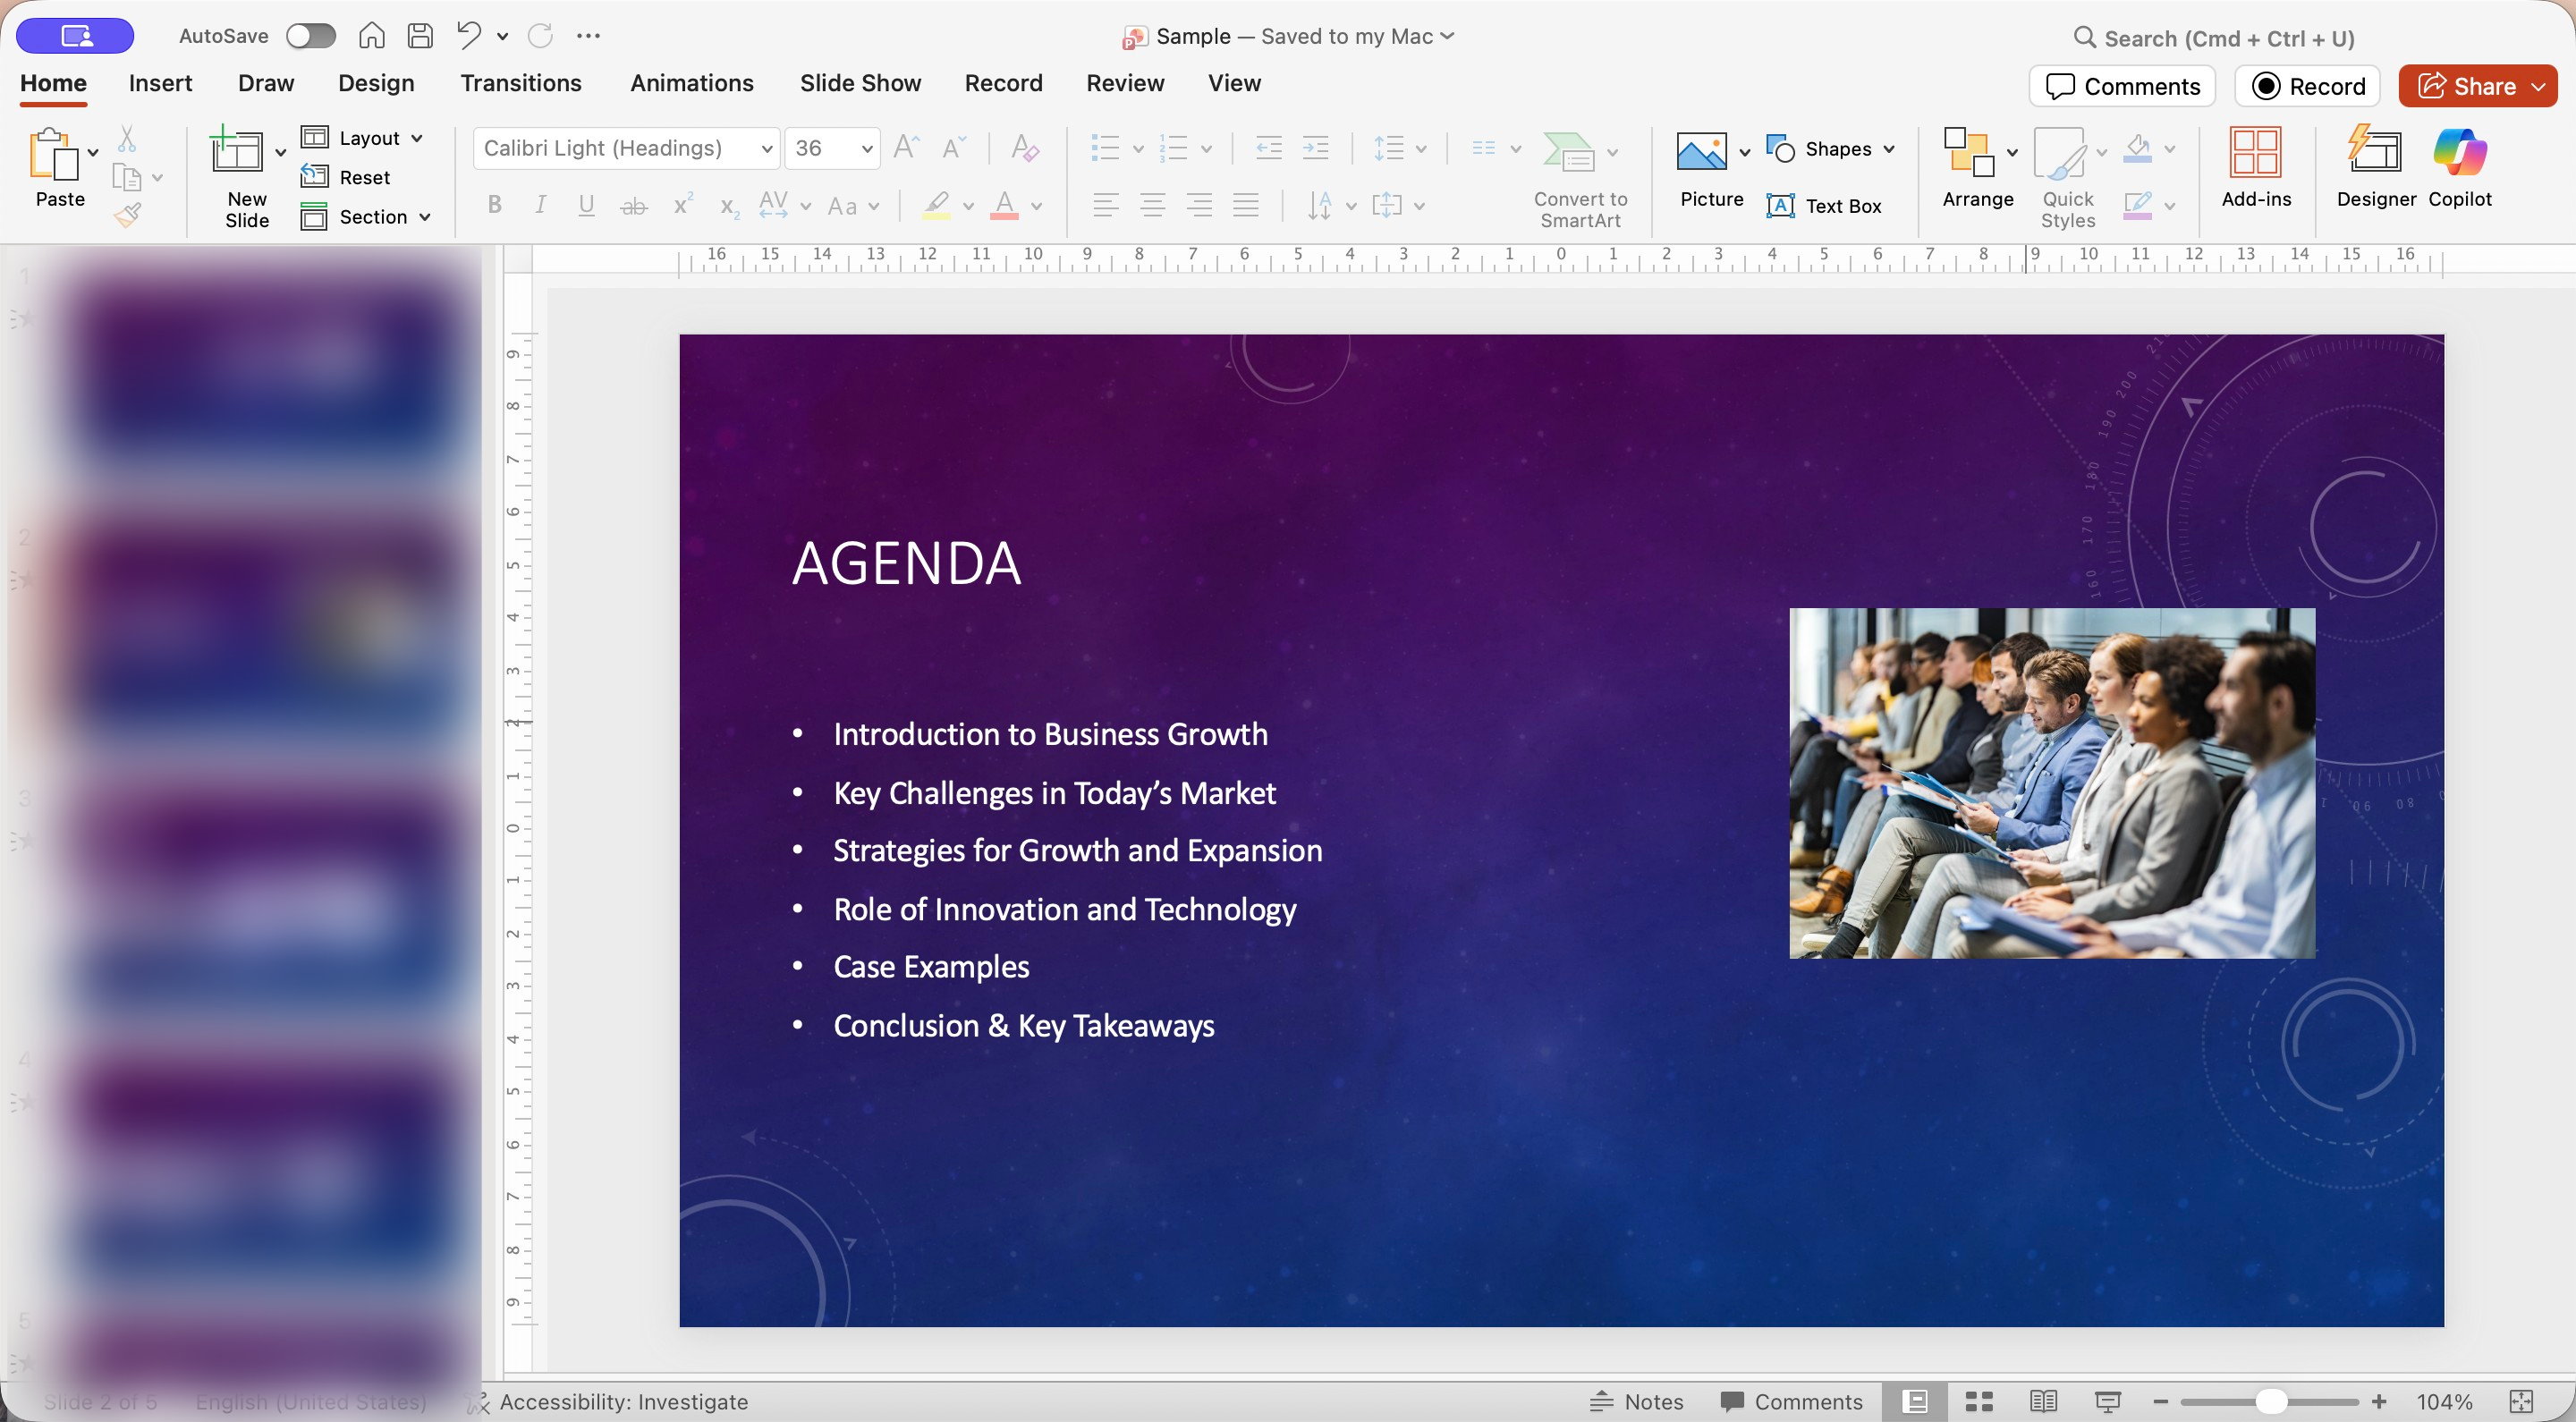Click the Save icon in title bar
The width and height of the screenshot is (2576, 1422).
(x=420, y=36)
